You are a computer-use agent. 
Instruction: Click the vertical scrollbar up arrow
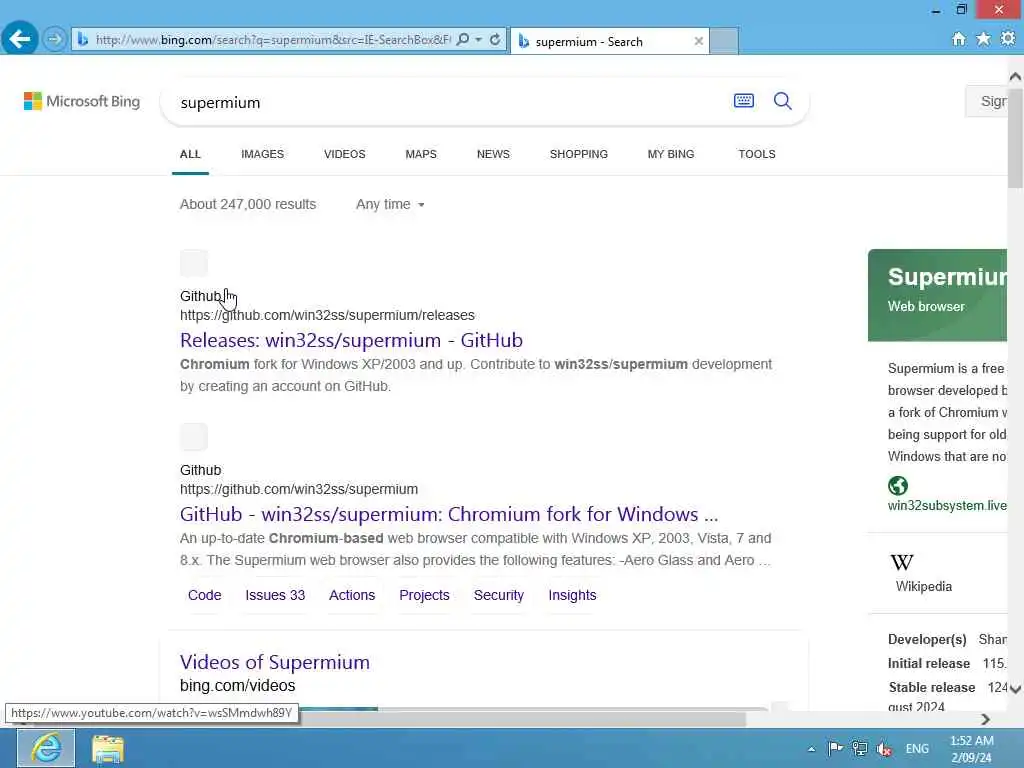[x=1015, y=76]
